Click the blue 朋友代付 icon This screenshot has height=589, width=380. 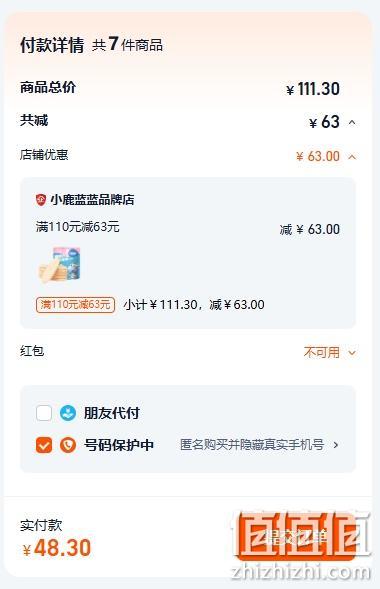coord(68,413)
